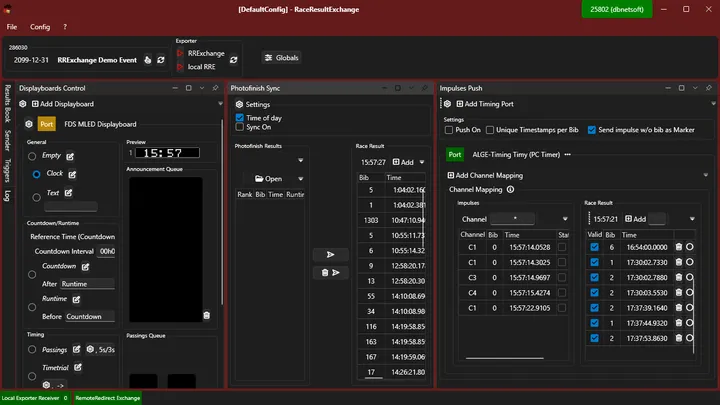
Task: Select the Passings radio option
Action: [32, 349]
